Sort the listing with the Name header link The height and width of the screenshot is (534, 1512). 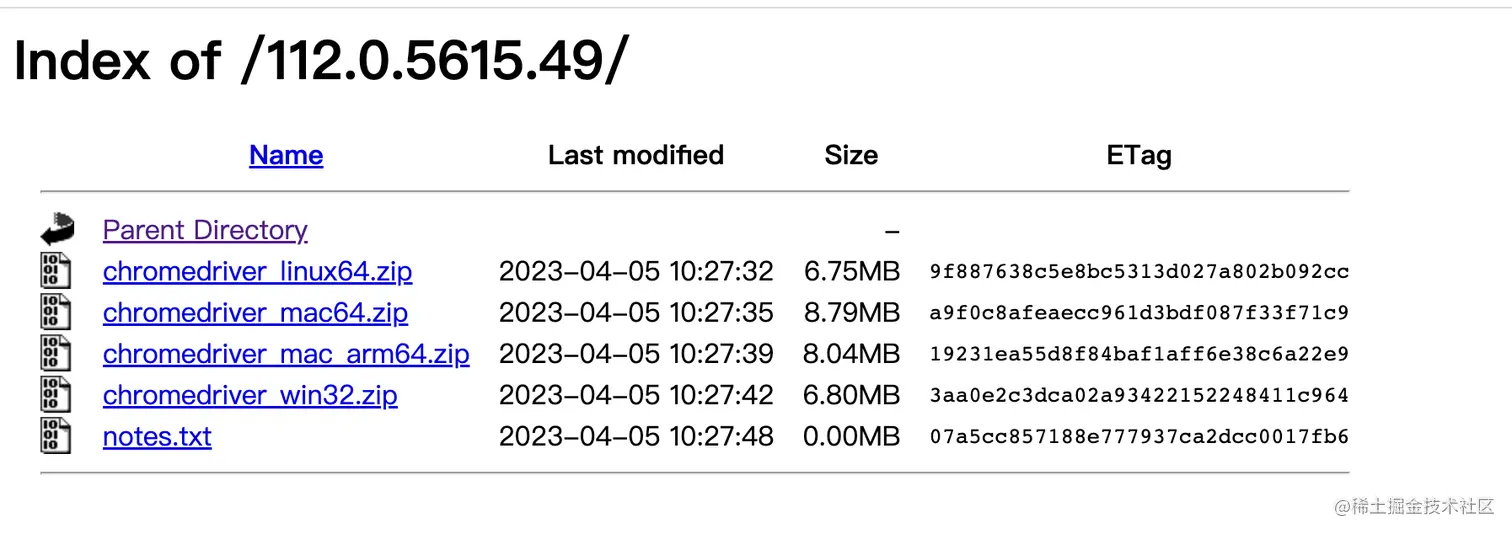tap(286, 155)
